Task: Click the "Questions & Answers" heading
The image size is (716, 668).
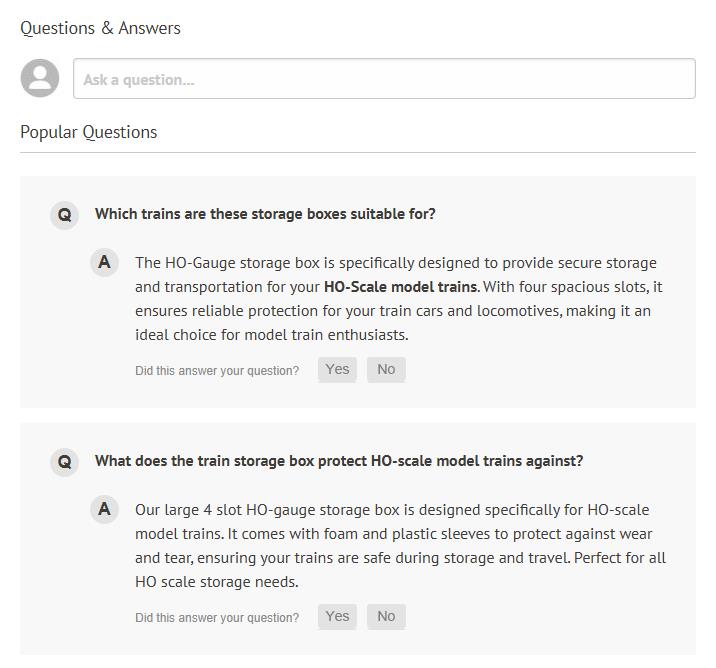Action: 100,28
